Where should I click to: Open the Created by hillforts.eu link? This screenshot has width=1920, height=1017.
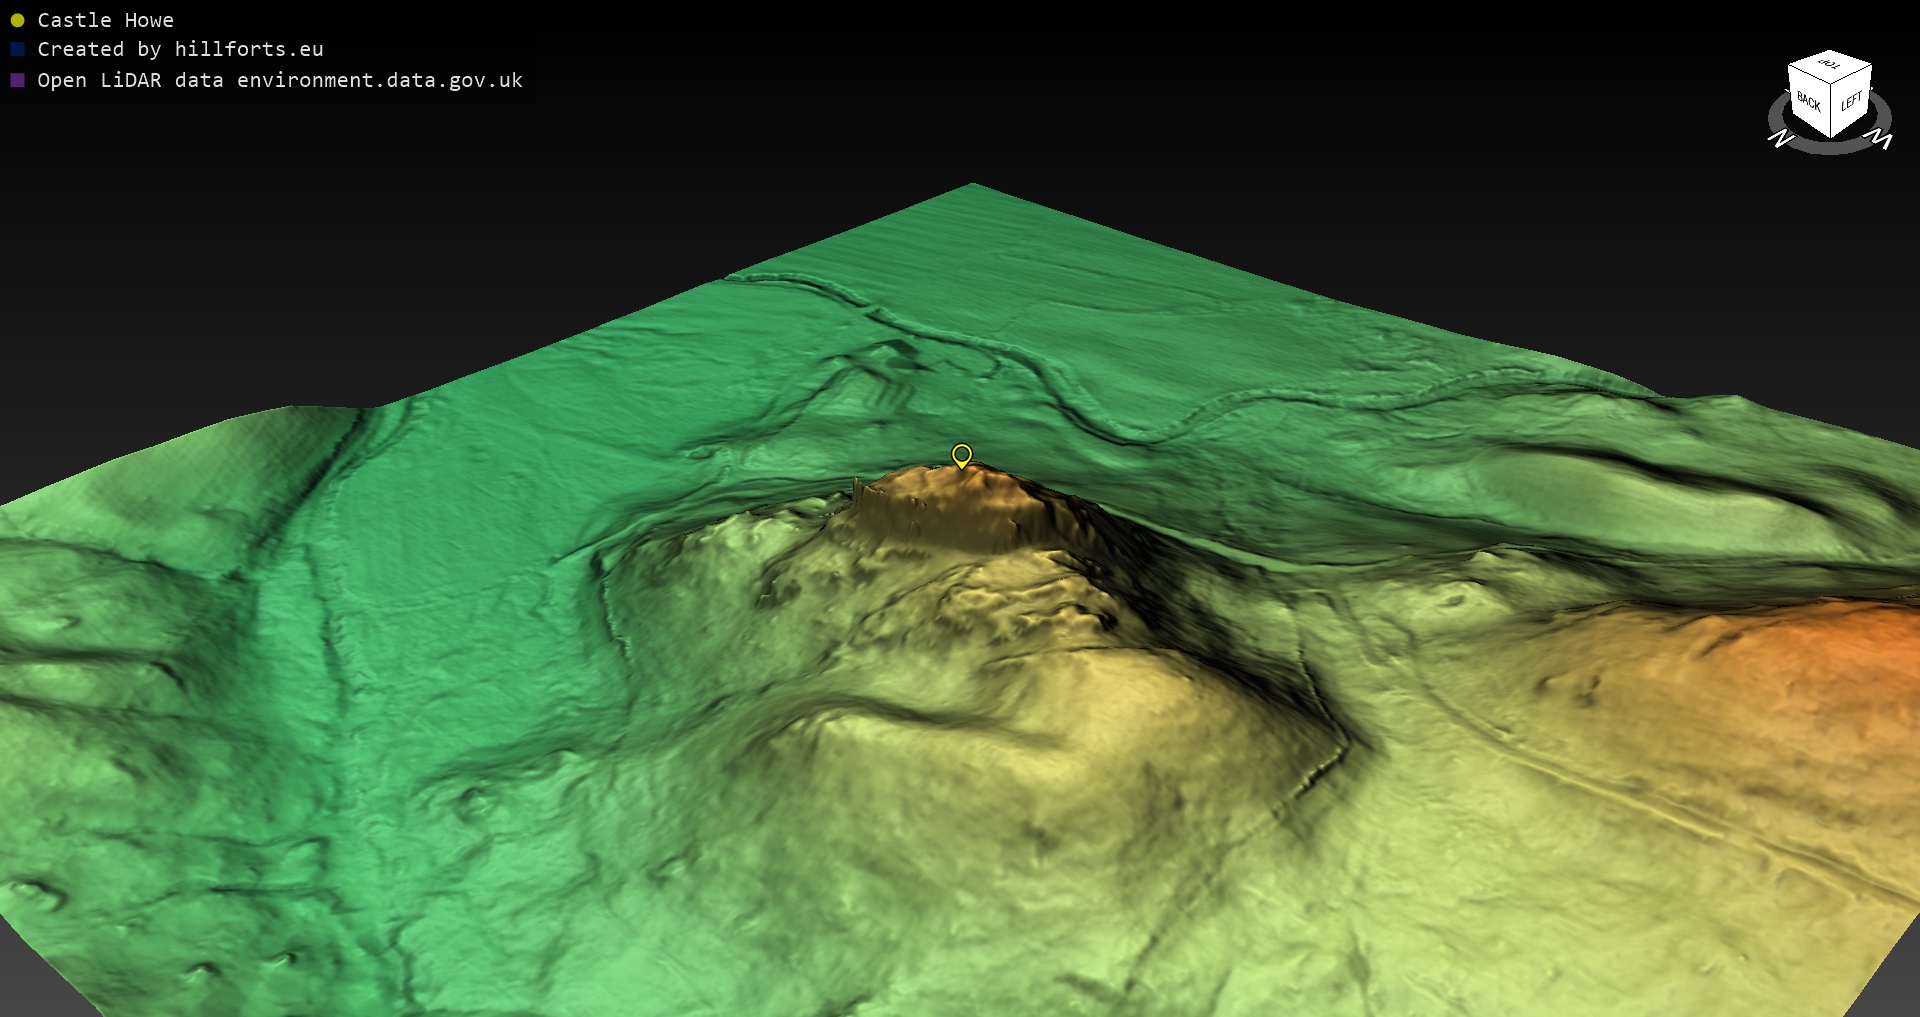point(180,49)
